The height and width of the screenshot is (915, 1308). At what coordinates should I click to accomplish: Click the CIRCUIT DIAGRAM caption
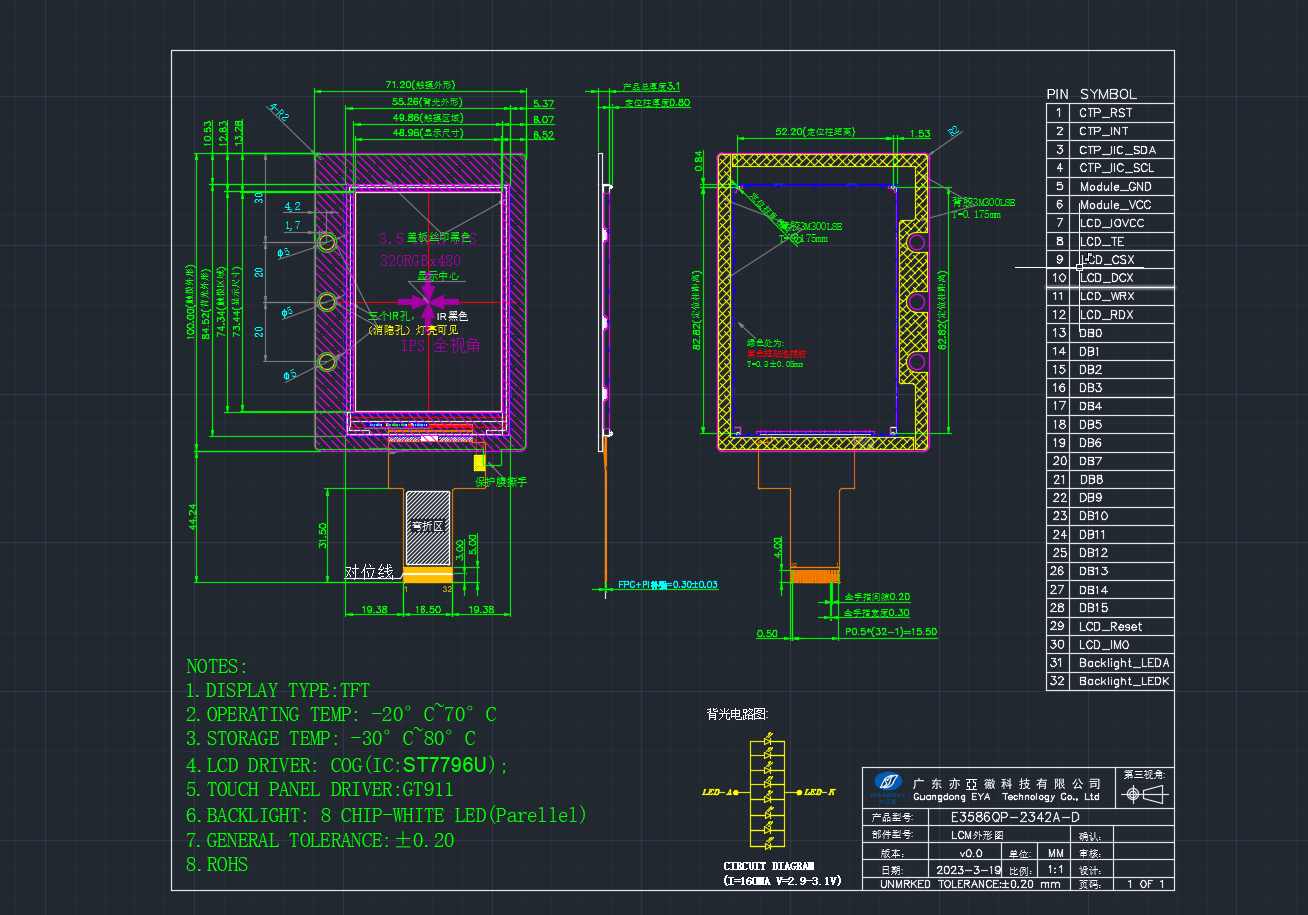coord(769,866)
